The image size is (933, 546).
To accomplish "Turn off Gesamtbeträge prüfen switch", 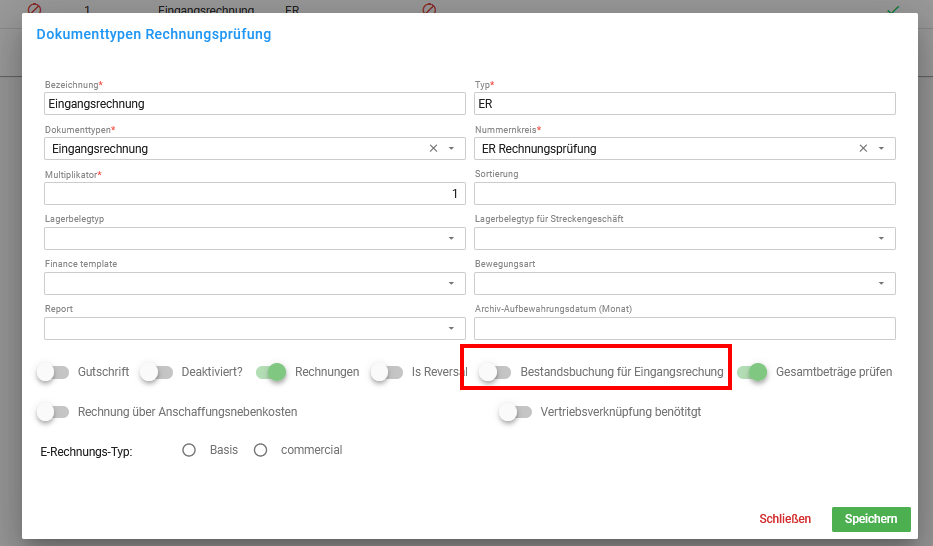I will tap(752, 372).
